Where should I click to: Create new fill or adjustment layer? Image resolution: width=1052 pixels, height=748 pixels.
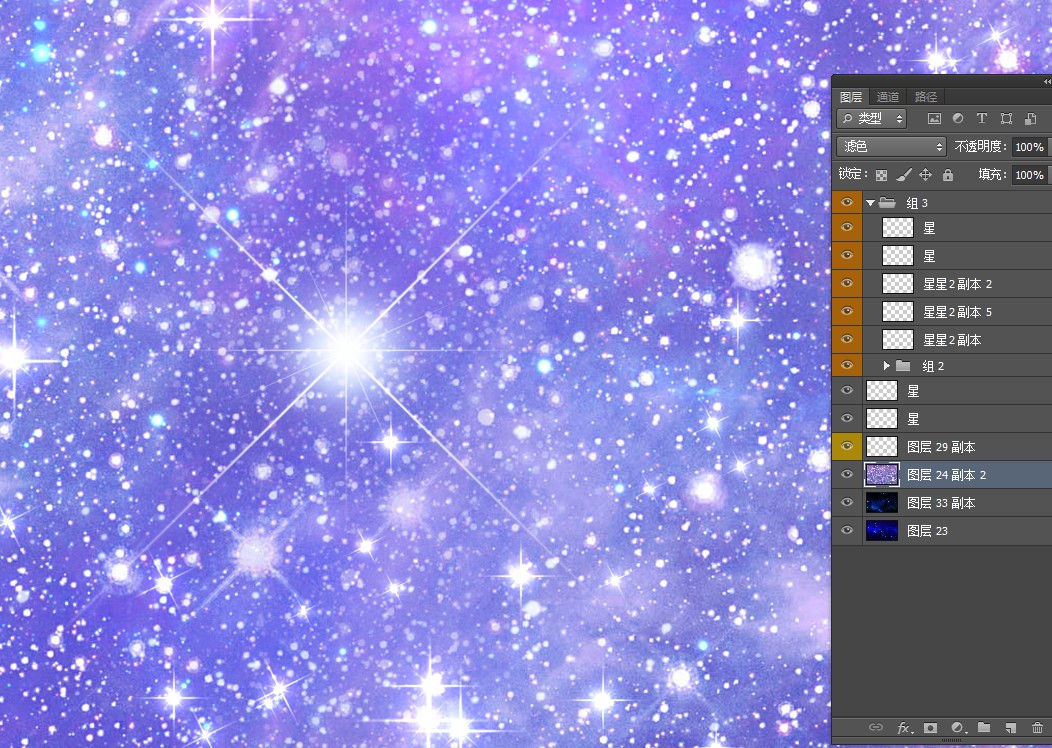(958, 727)
